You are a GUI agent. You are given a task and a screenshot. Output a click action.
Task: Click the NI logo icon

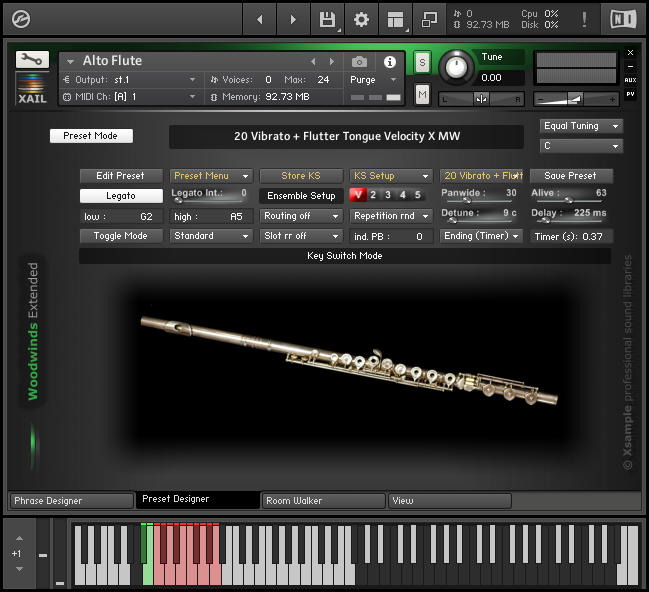point(623,19)
